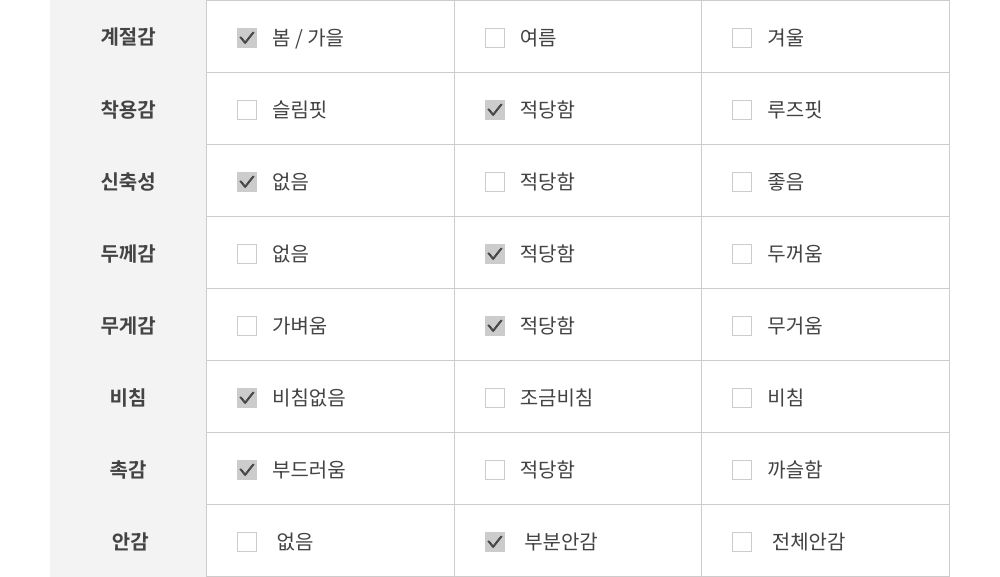The height and width of the screenshot is (577, 1000).
Task: Check the 좋음 elasticity checkbox
Action: [742, 182]
